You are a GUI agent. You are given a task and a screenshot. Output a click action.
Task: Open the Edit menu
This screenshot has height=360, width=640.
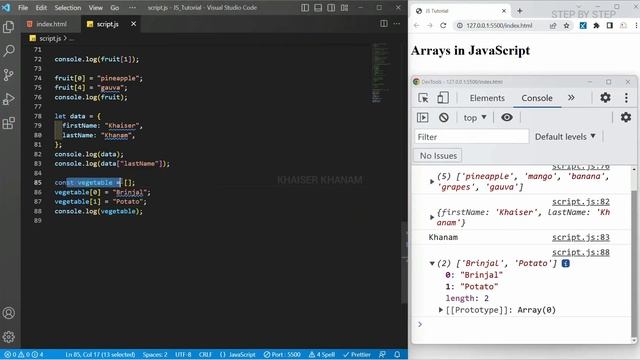click(41, 8)
